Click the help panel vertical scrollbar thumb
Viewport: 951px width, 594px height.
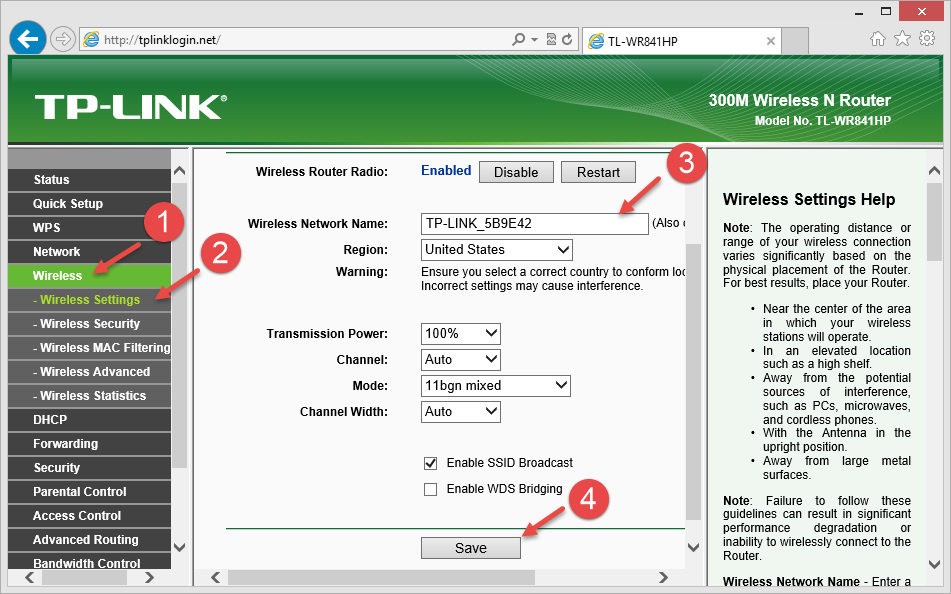click(935, 222)
